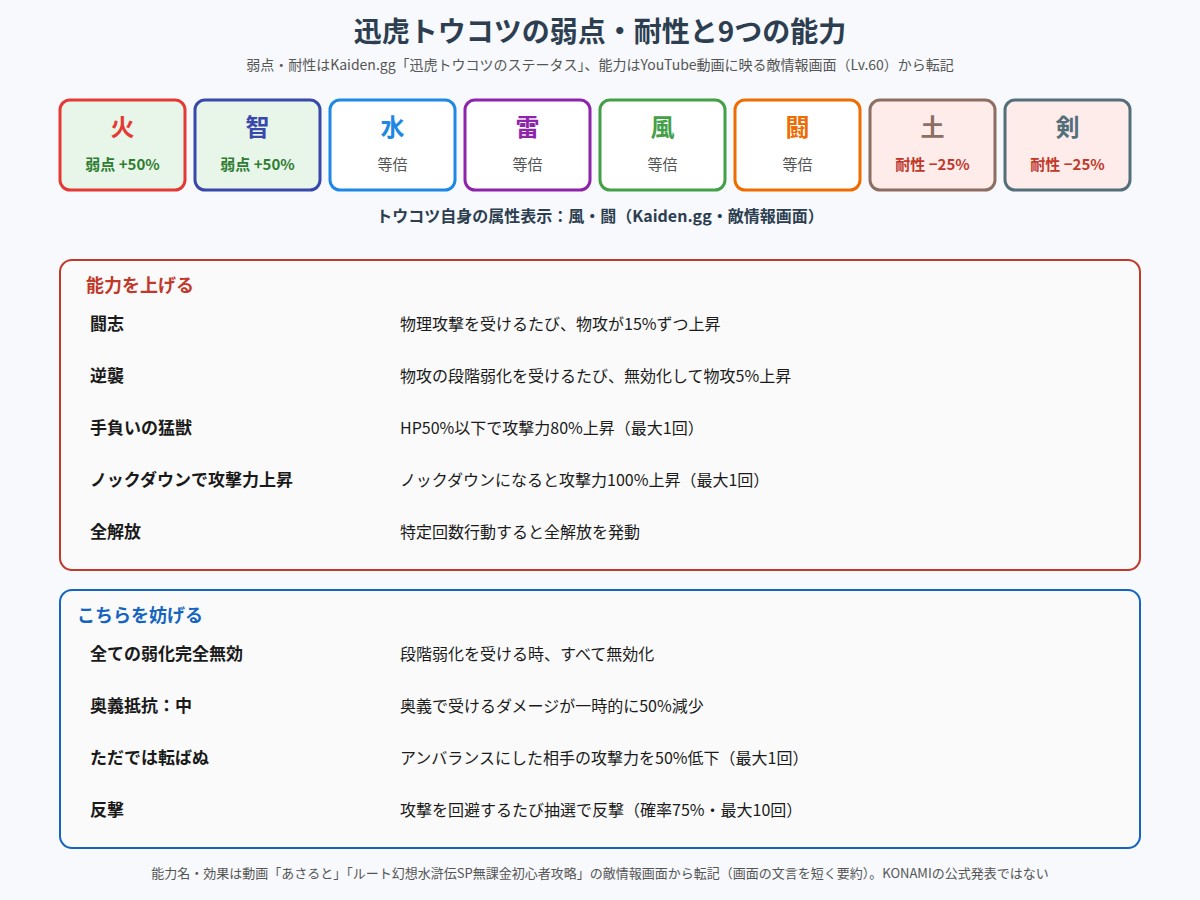
Task: Click the title 迅虎トウコツの弱点・耐性と9つの能力
Action: point(600,32)
